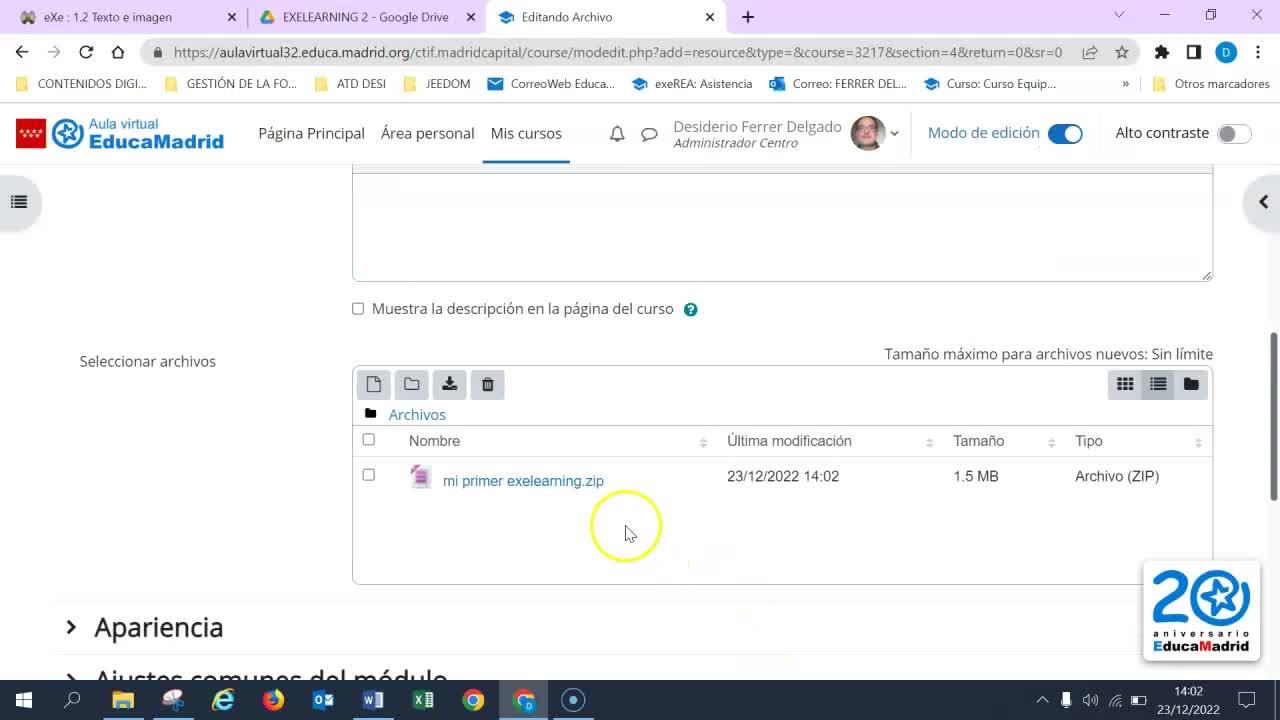Open the Mis cursos menu item
Image resolution: width=1280 pixels, height=720 pixels.
coord(526,133)
